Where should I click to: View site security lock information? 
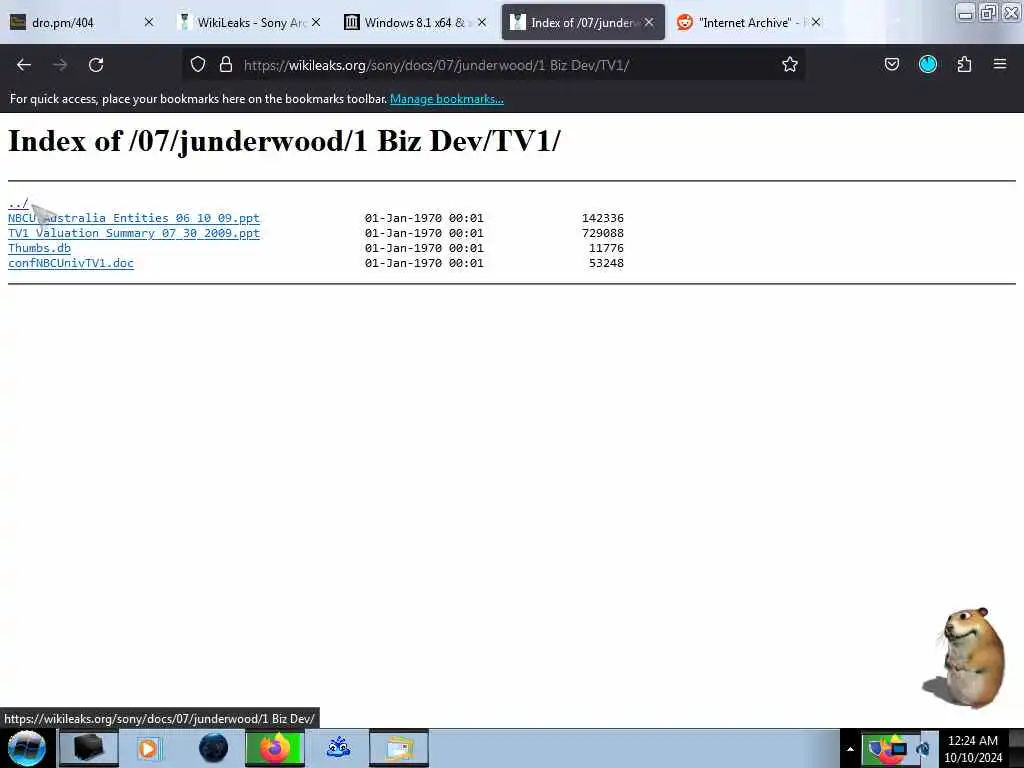(226, 64)
